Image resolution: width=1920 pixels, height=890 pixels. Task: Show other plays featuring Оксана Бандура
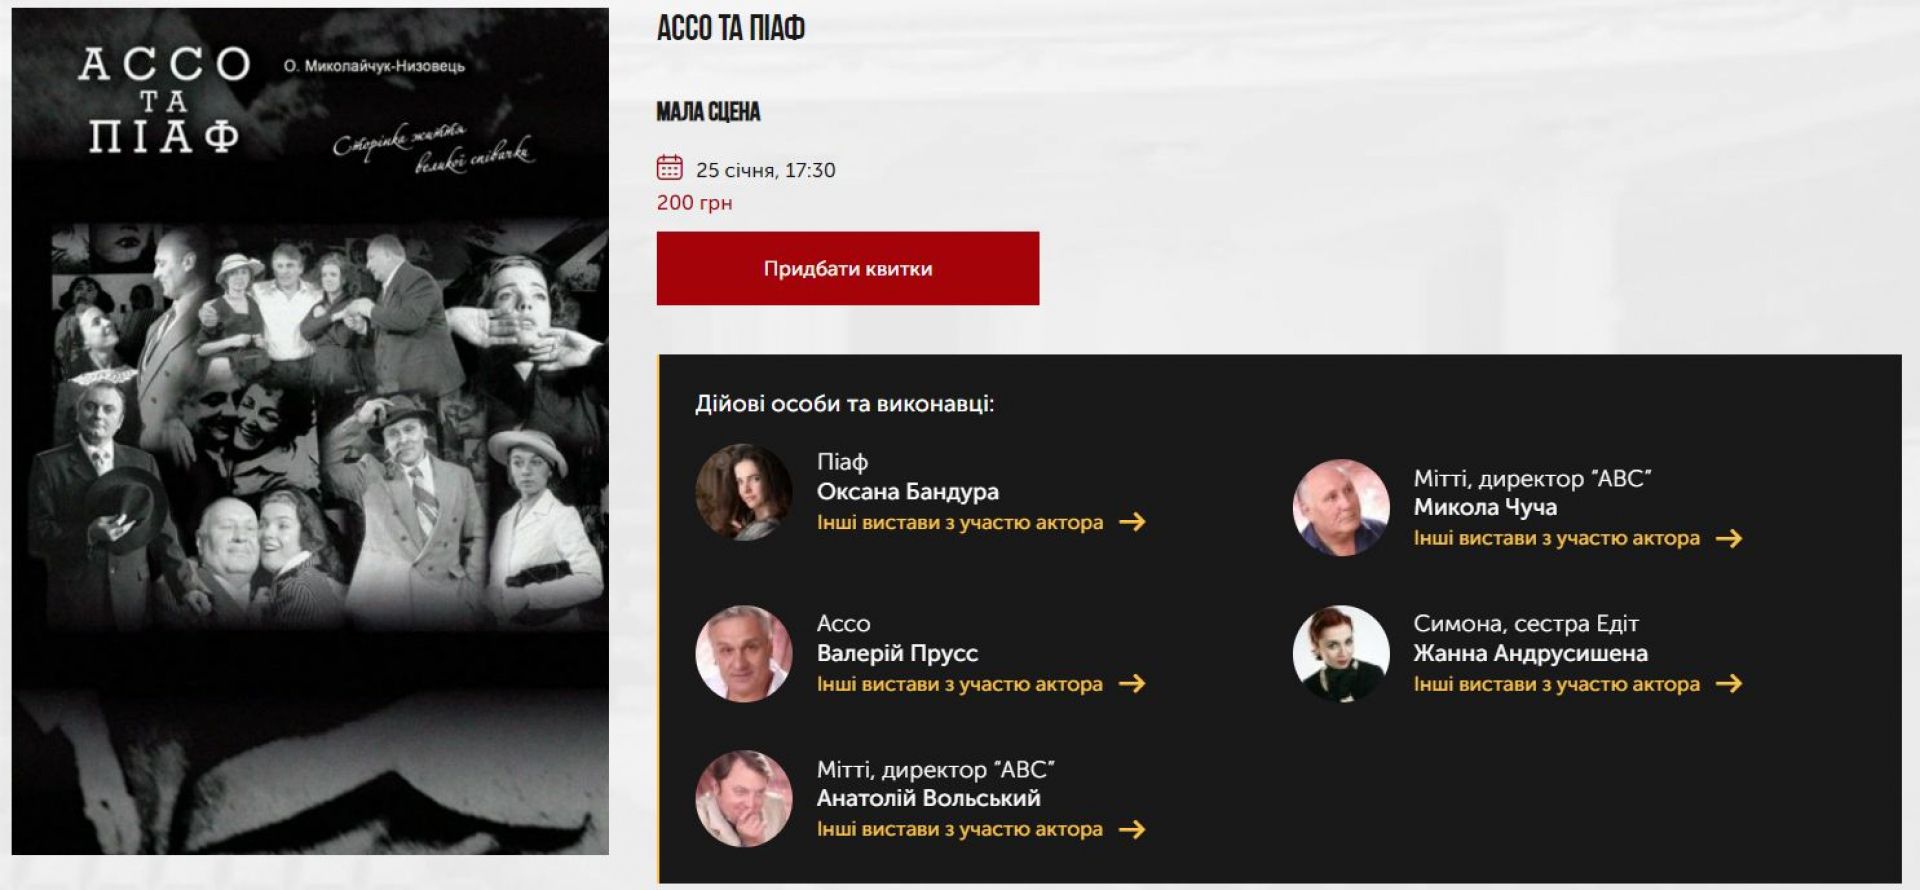pyautogui.click(x=960, y=522)
